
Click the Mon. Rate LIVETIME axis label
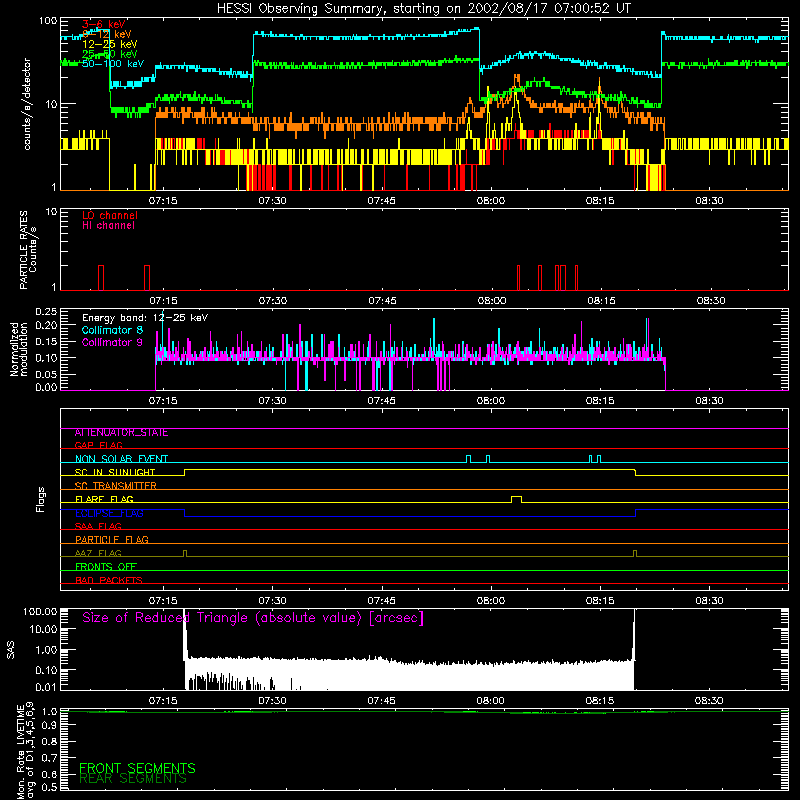pos(26,750)
